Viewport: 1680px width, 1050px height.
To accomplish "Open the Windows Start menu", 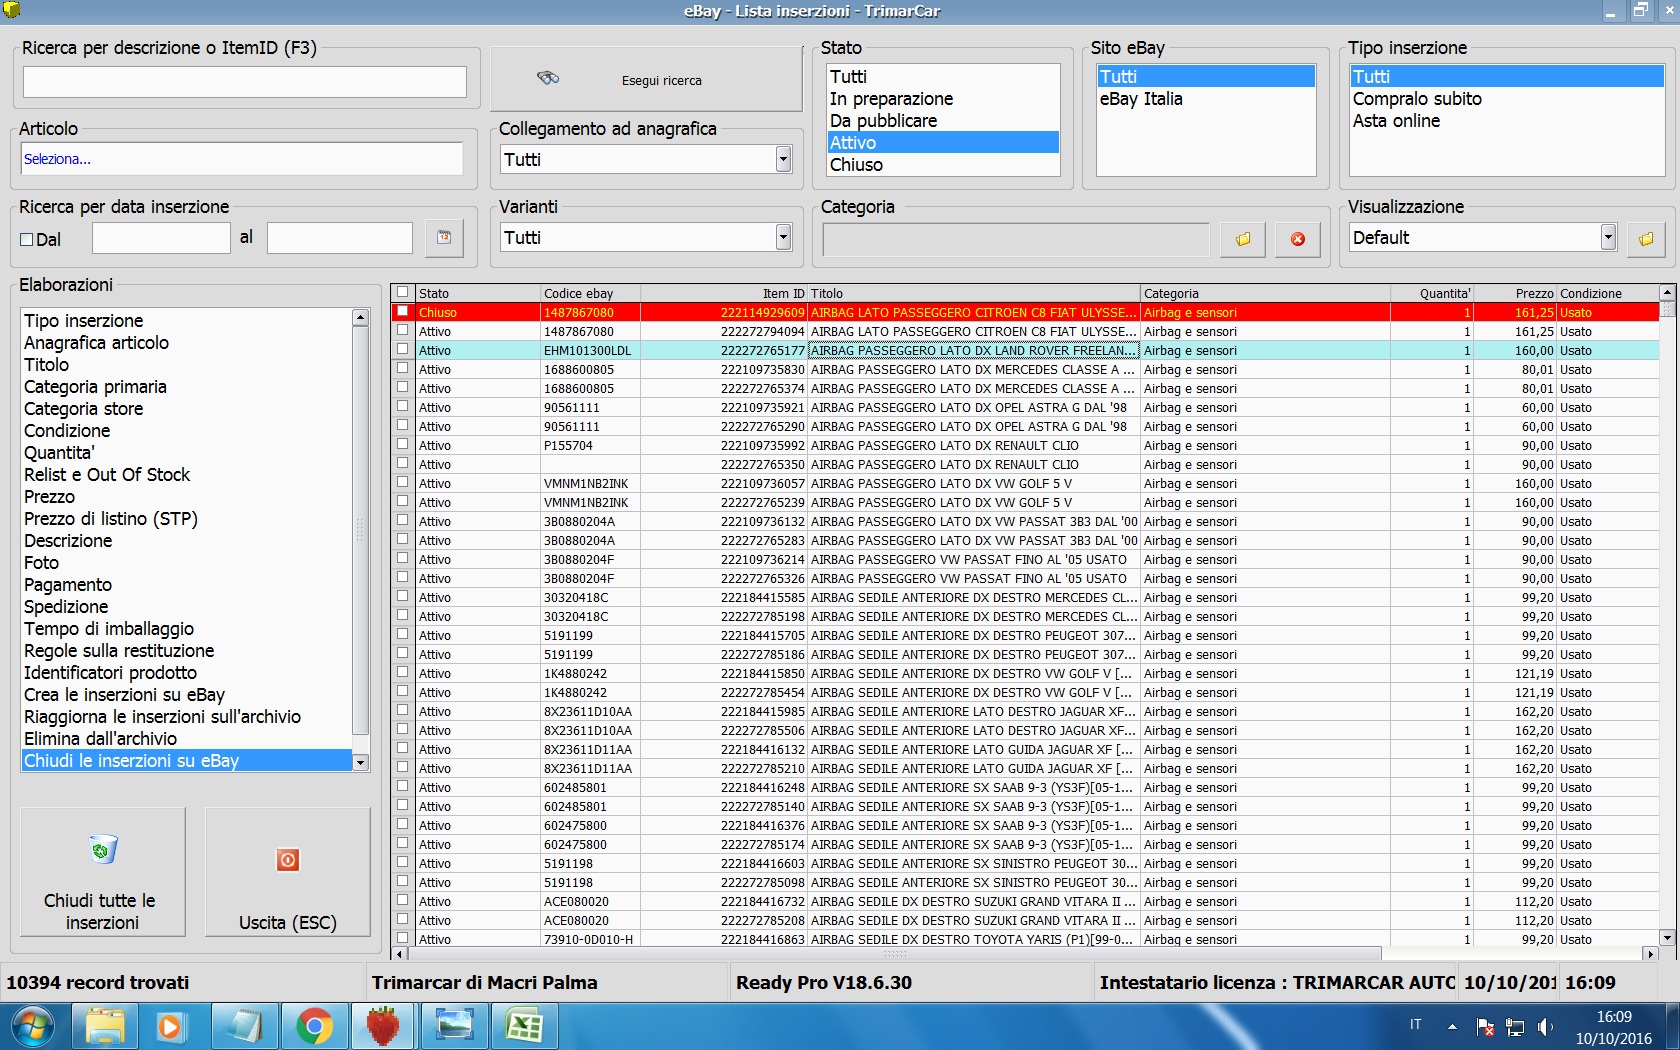I will (x=31, y=1027).
